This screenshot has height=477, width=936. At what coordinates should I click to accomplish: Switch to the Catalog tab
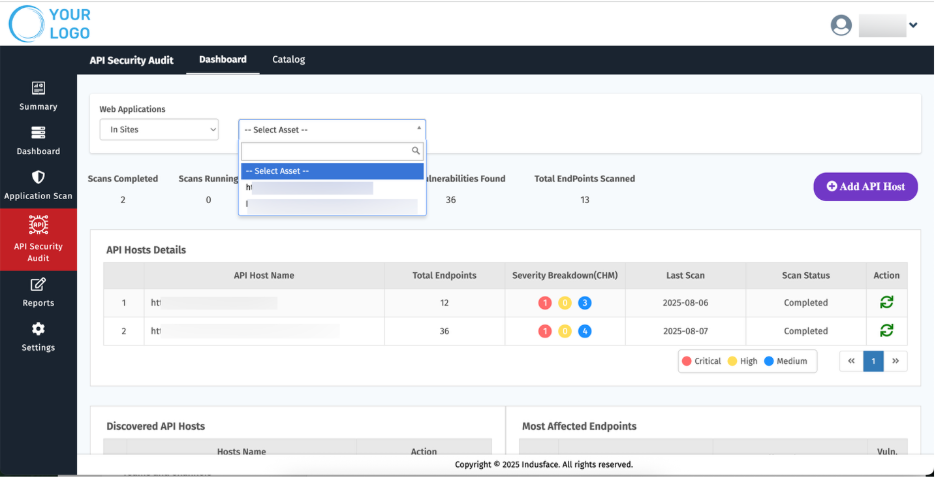pos(289,59)
